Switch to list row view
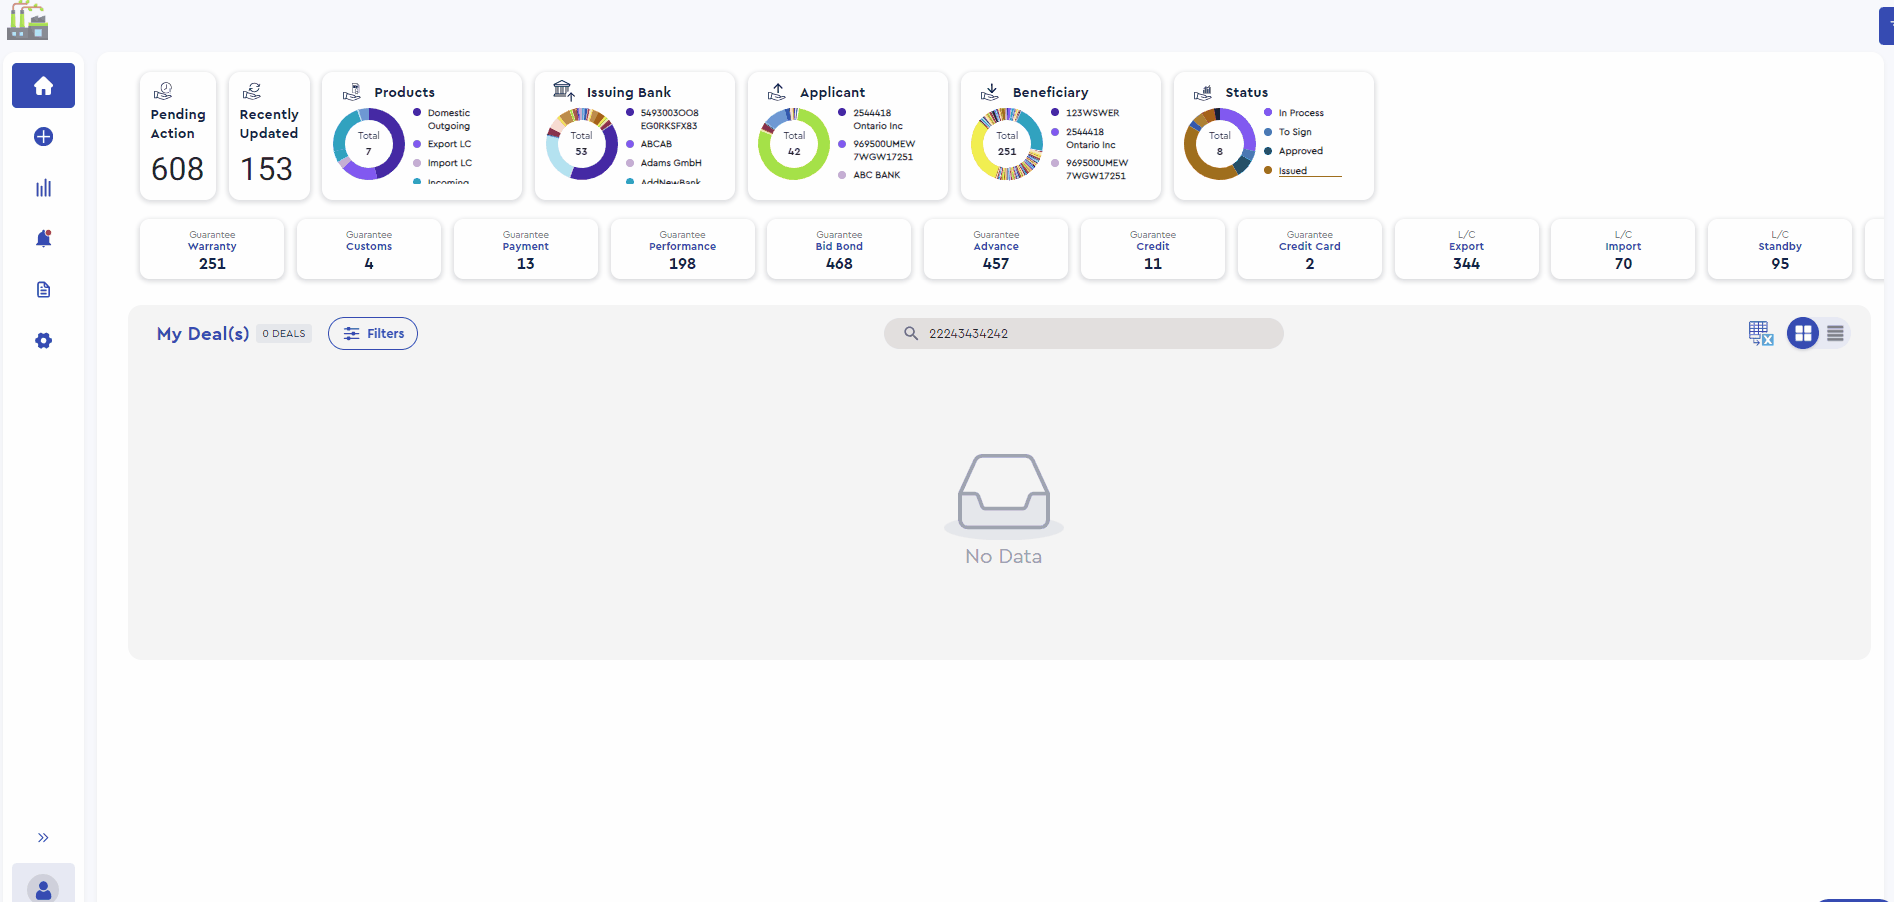Screen dimensions: 1894x902 pos(1835,333)
